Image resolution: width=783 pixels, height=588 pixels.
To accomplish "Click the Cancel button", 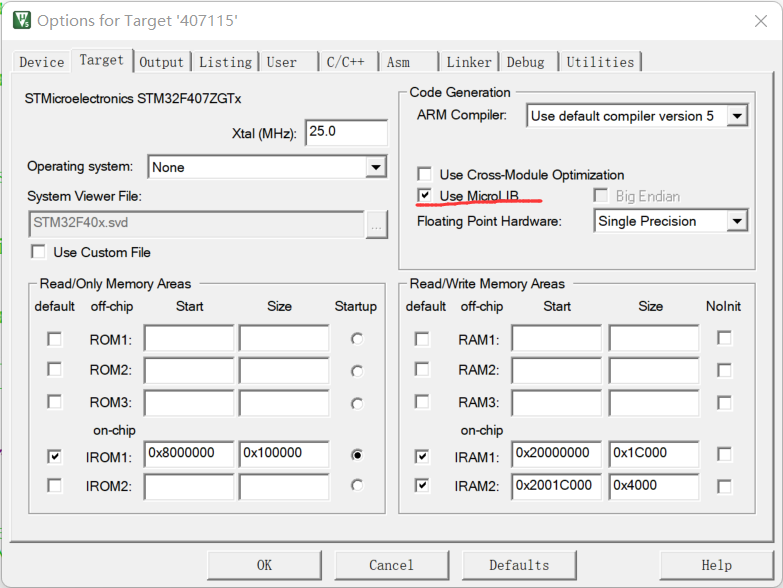I will [392, 565].
